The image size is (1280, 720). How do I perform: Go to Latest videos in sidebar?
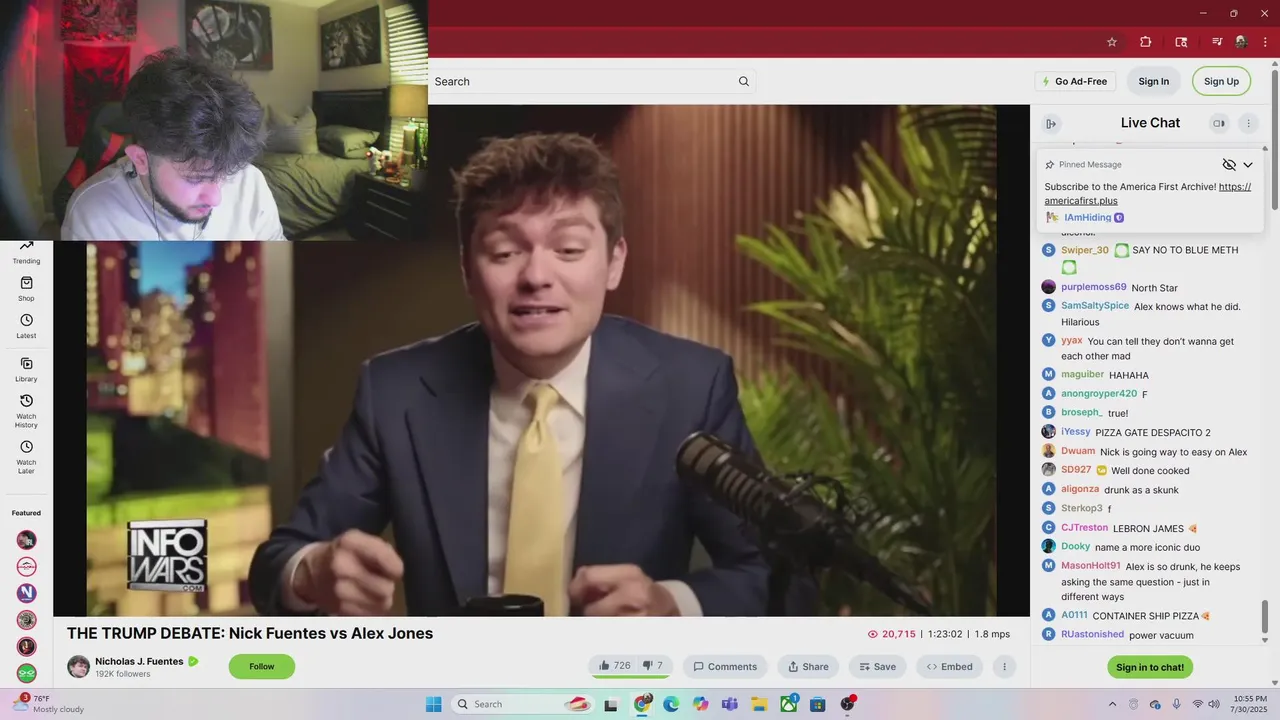click(26, 326)
